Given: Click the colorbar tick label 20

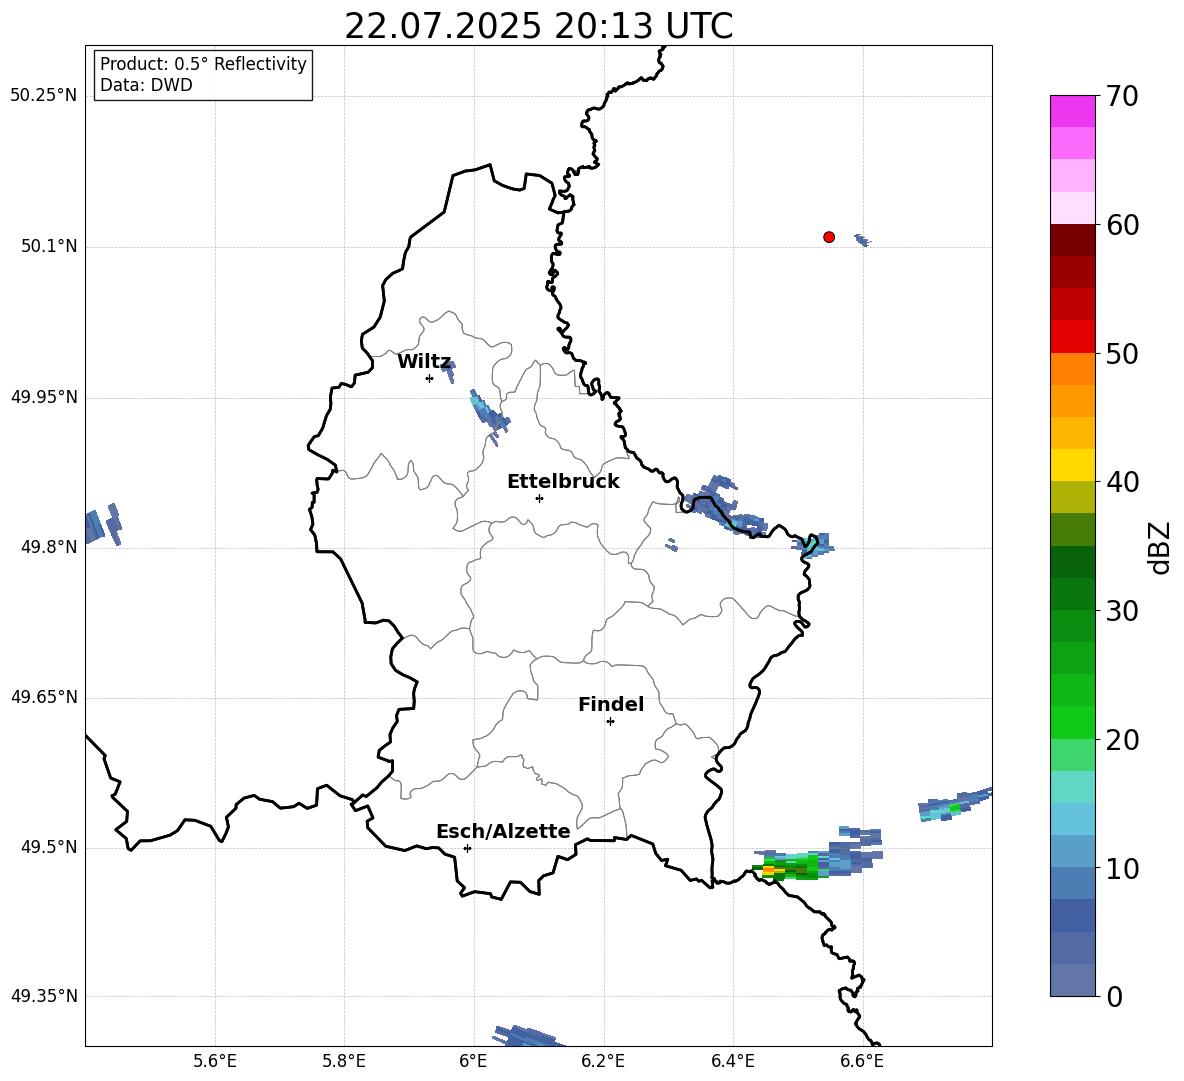Looking at the screenshot, I should [x=1123, y=740].
